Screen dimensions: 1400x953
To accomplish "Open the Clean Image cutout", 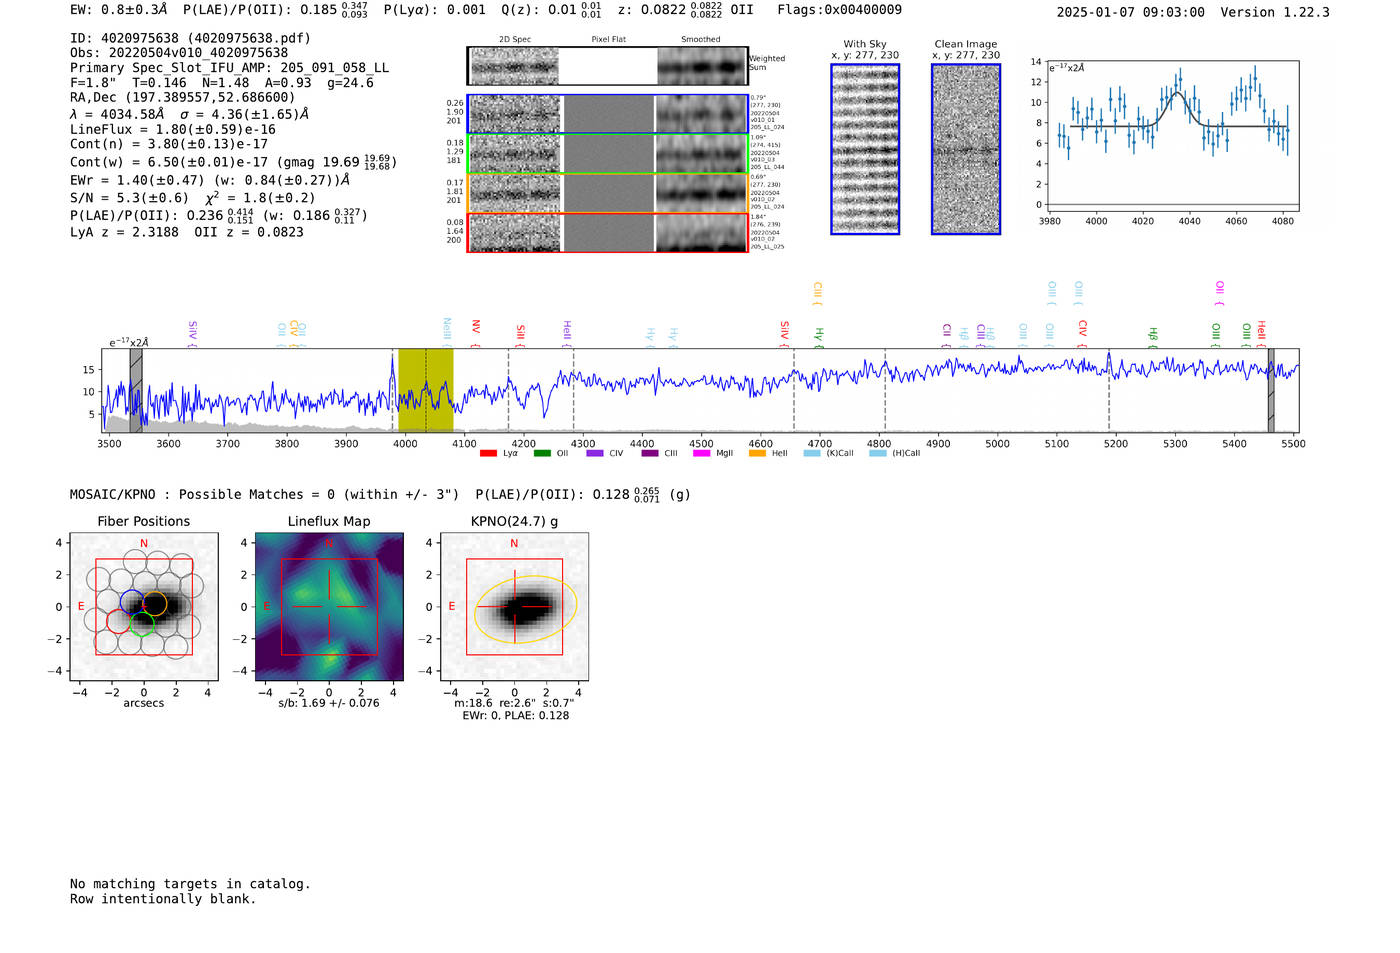I will tap(966, 149).
